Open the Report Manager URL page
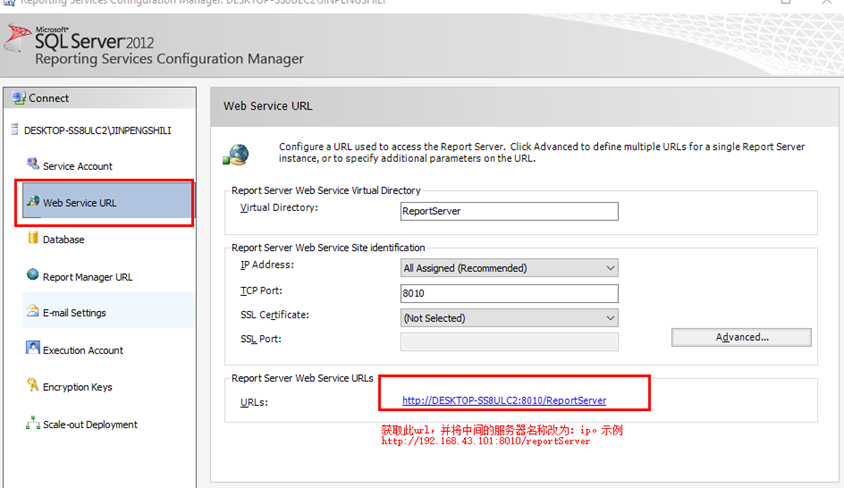Viewport: 844px width, 488px height. (87, 277)
